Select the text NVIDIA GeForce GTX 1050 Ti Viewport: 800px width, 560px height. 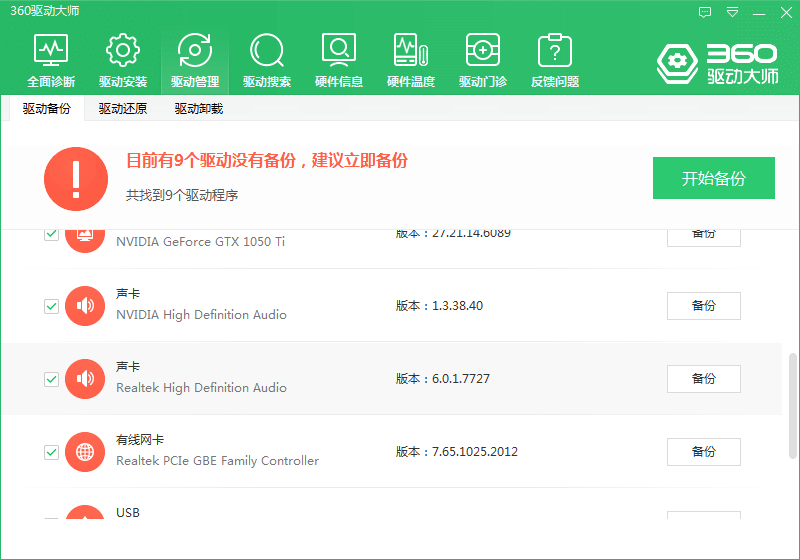201,241
